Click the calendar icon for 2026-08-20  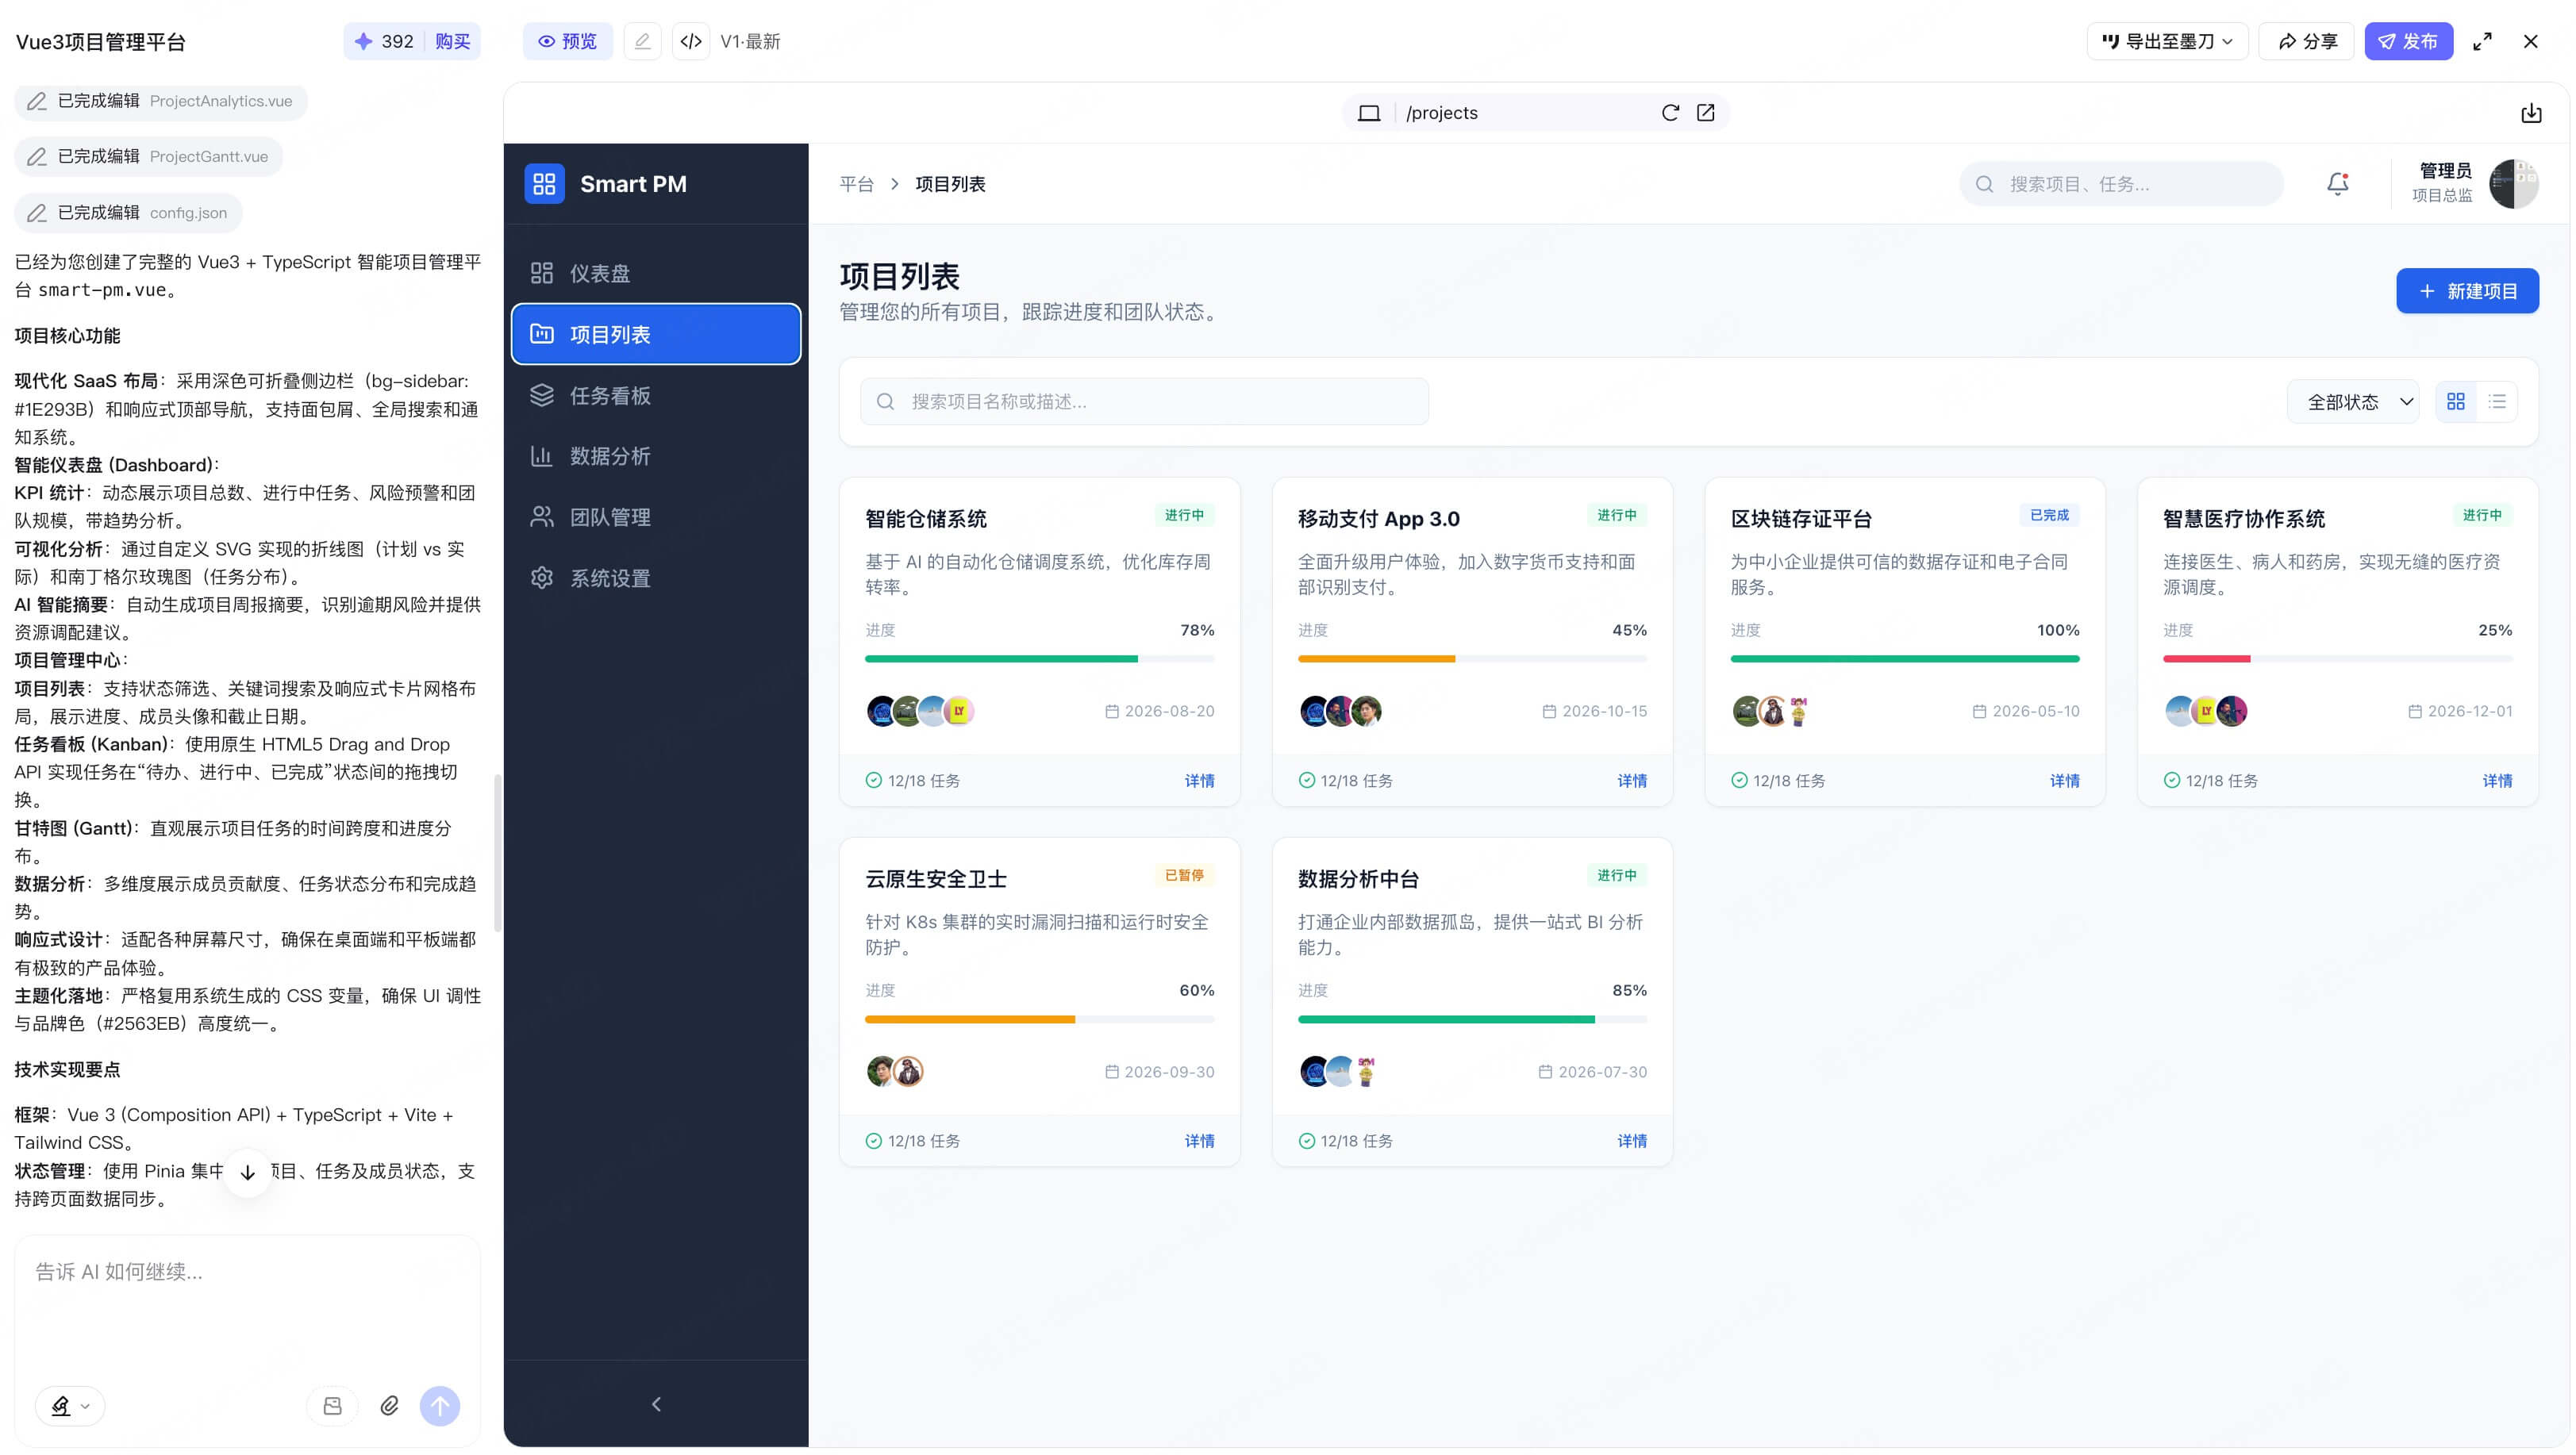coord(1111,711)
